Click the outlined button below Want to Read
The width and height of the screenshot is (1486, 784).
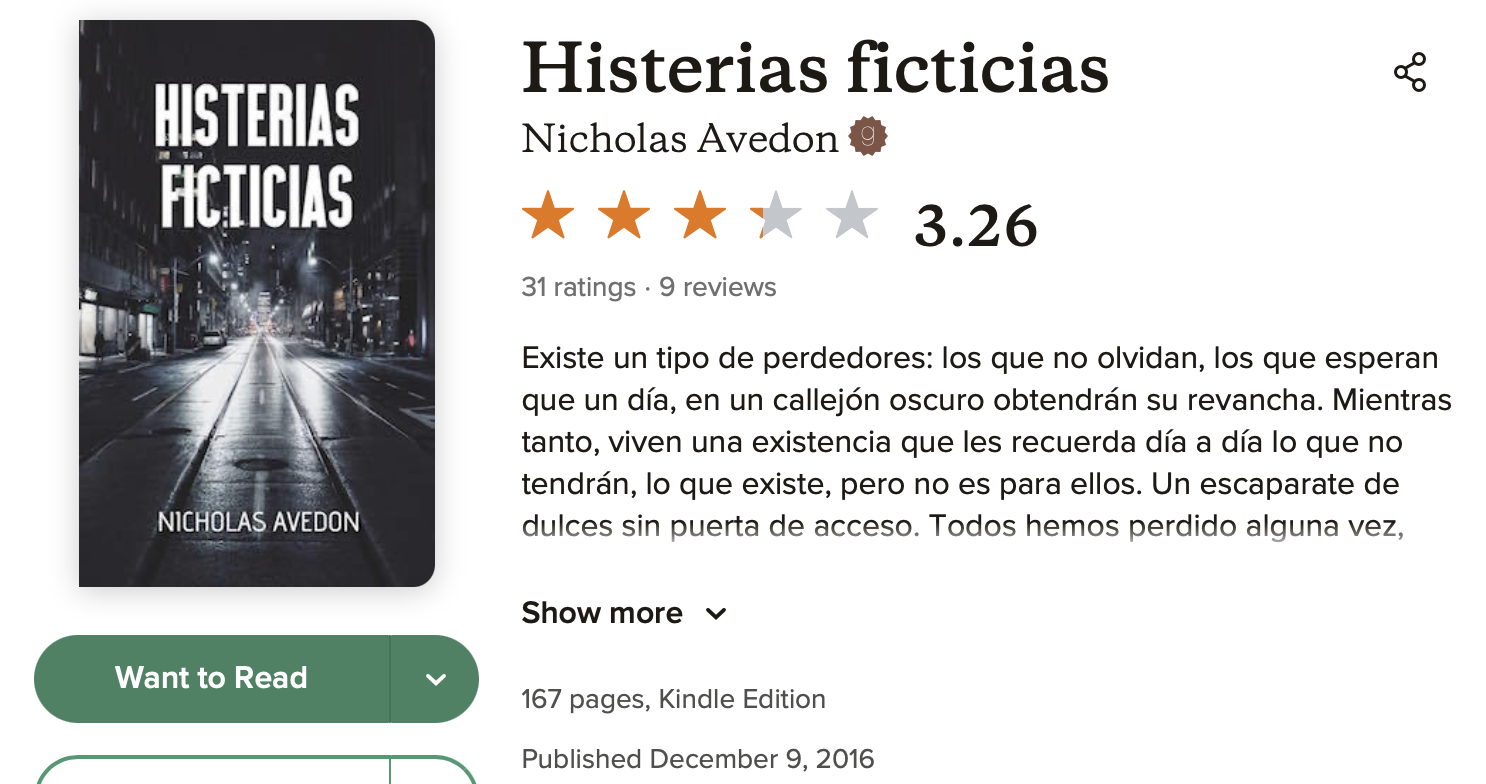[256, 770]
